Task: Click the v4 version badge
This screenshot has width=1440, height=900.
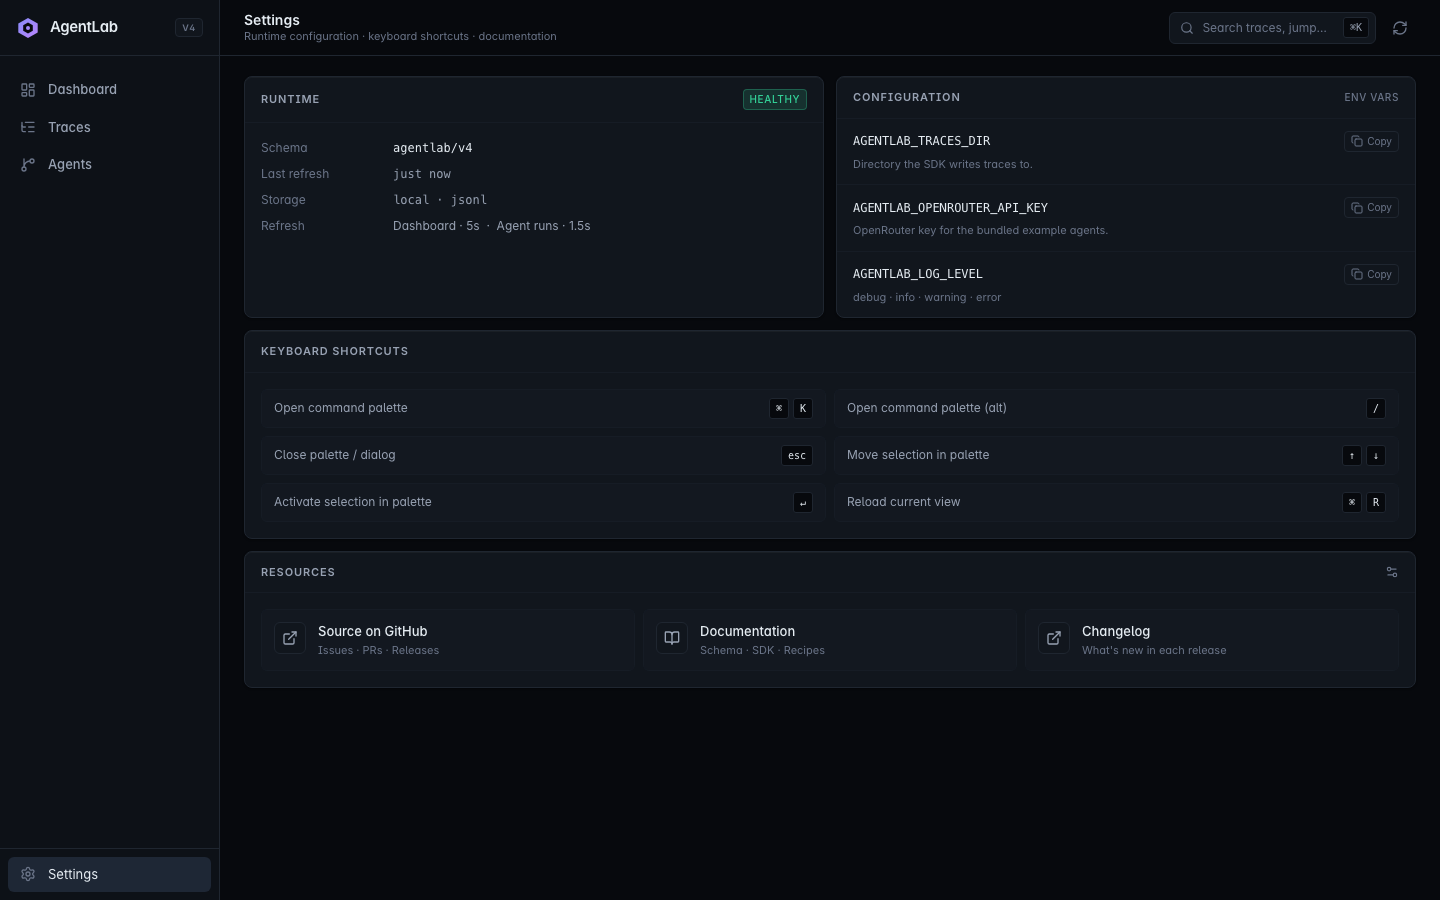Action: (189, 28)
